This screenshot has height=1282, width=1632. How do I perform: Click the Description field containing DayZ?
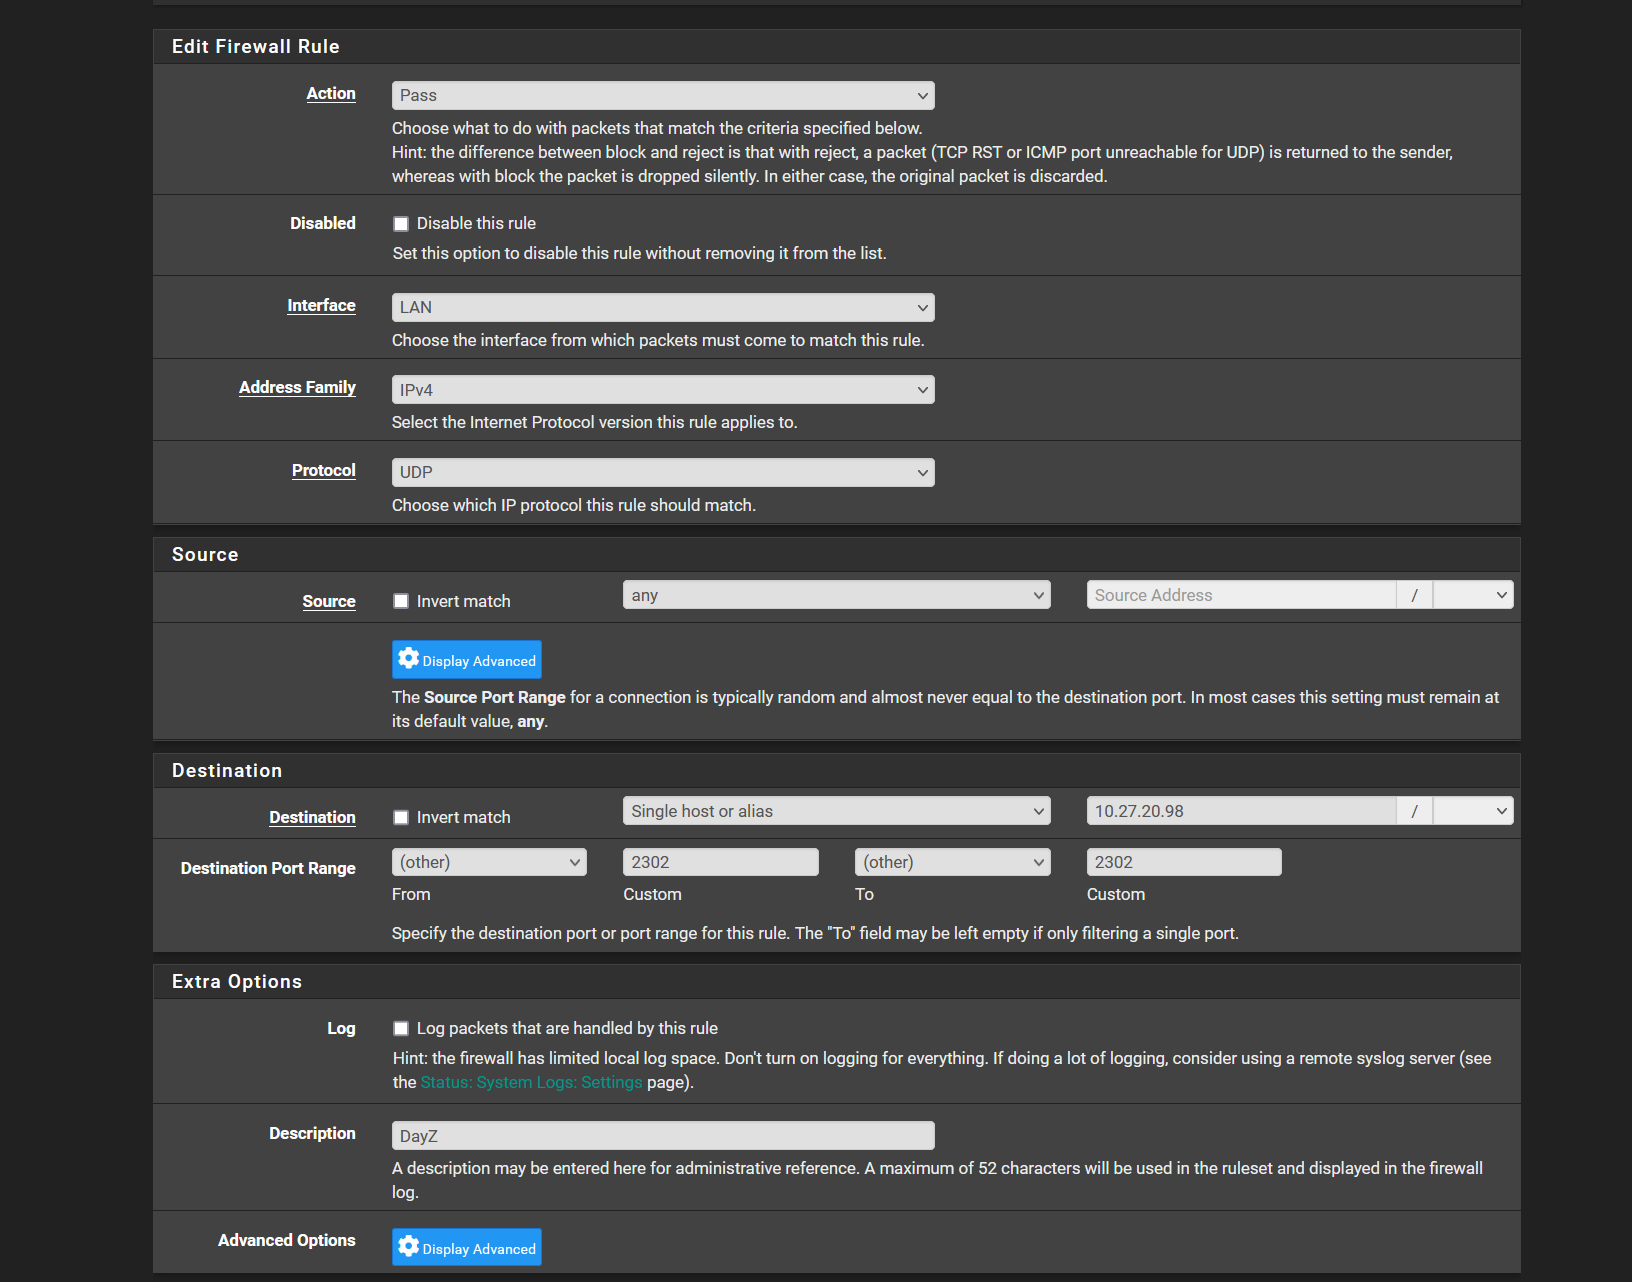[x=663, y=1136]
